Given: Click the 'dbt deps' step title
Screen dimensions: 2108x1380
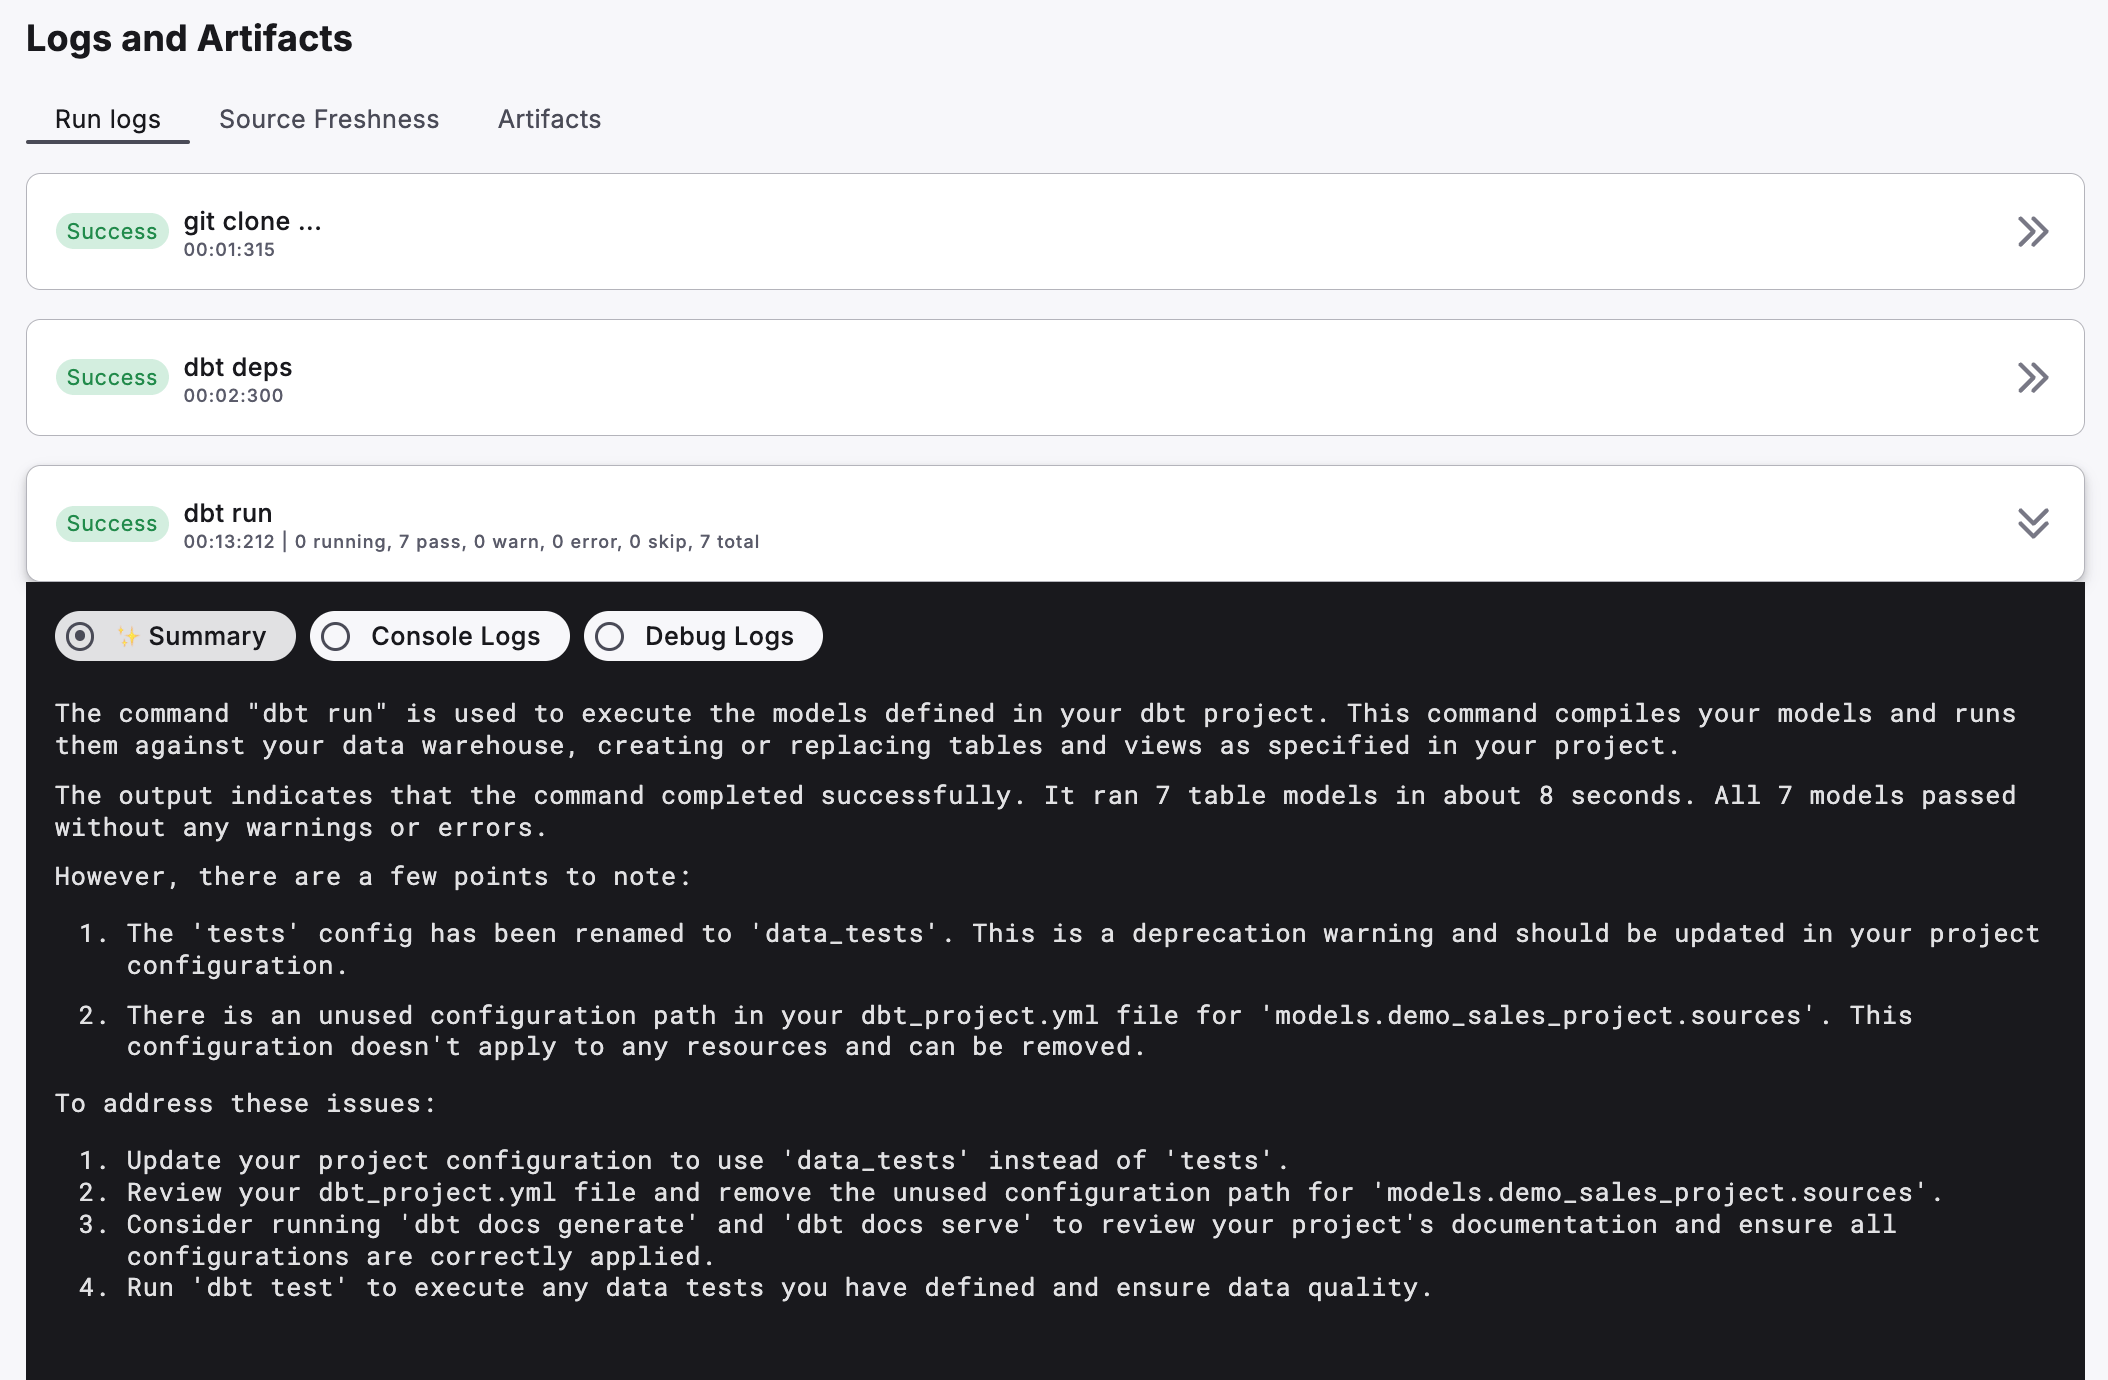Looking at the screenshot, I should point(238,367).
